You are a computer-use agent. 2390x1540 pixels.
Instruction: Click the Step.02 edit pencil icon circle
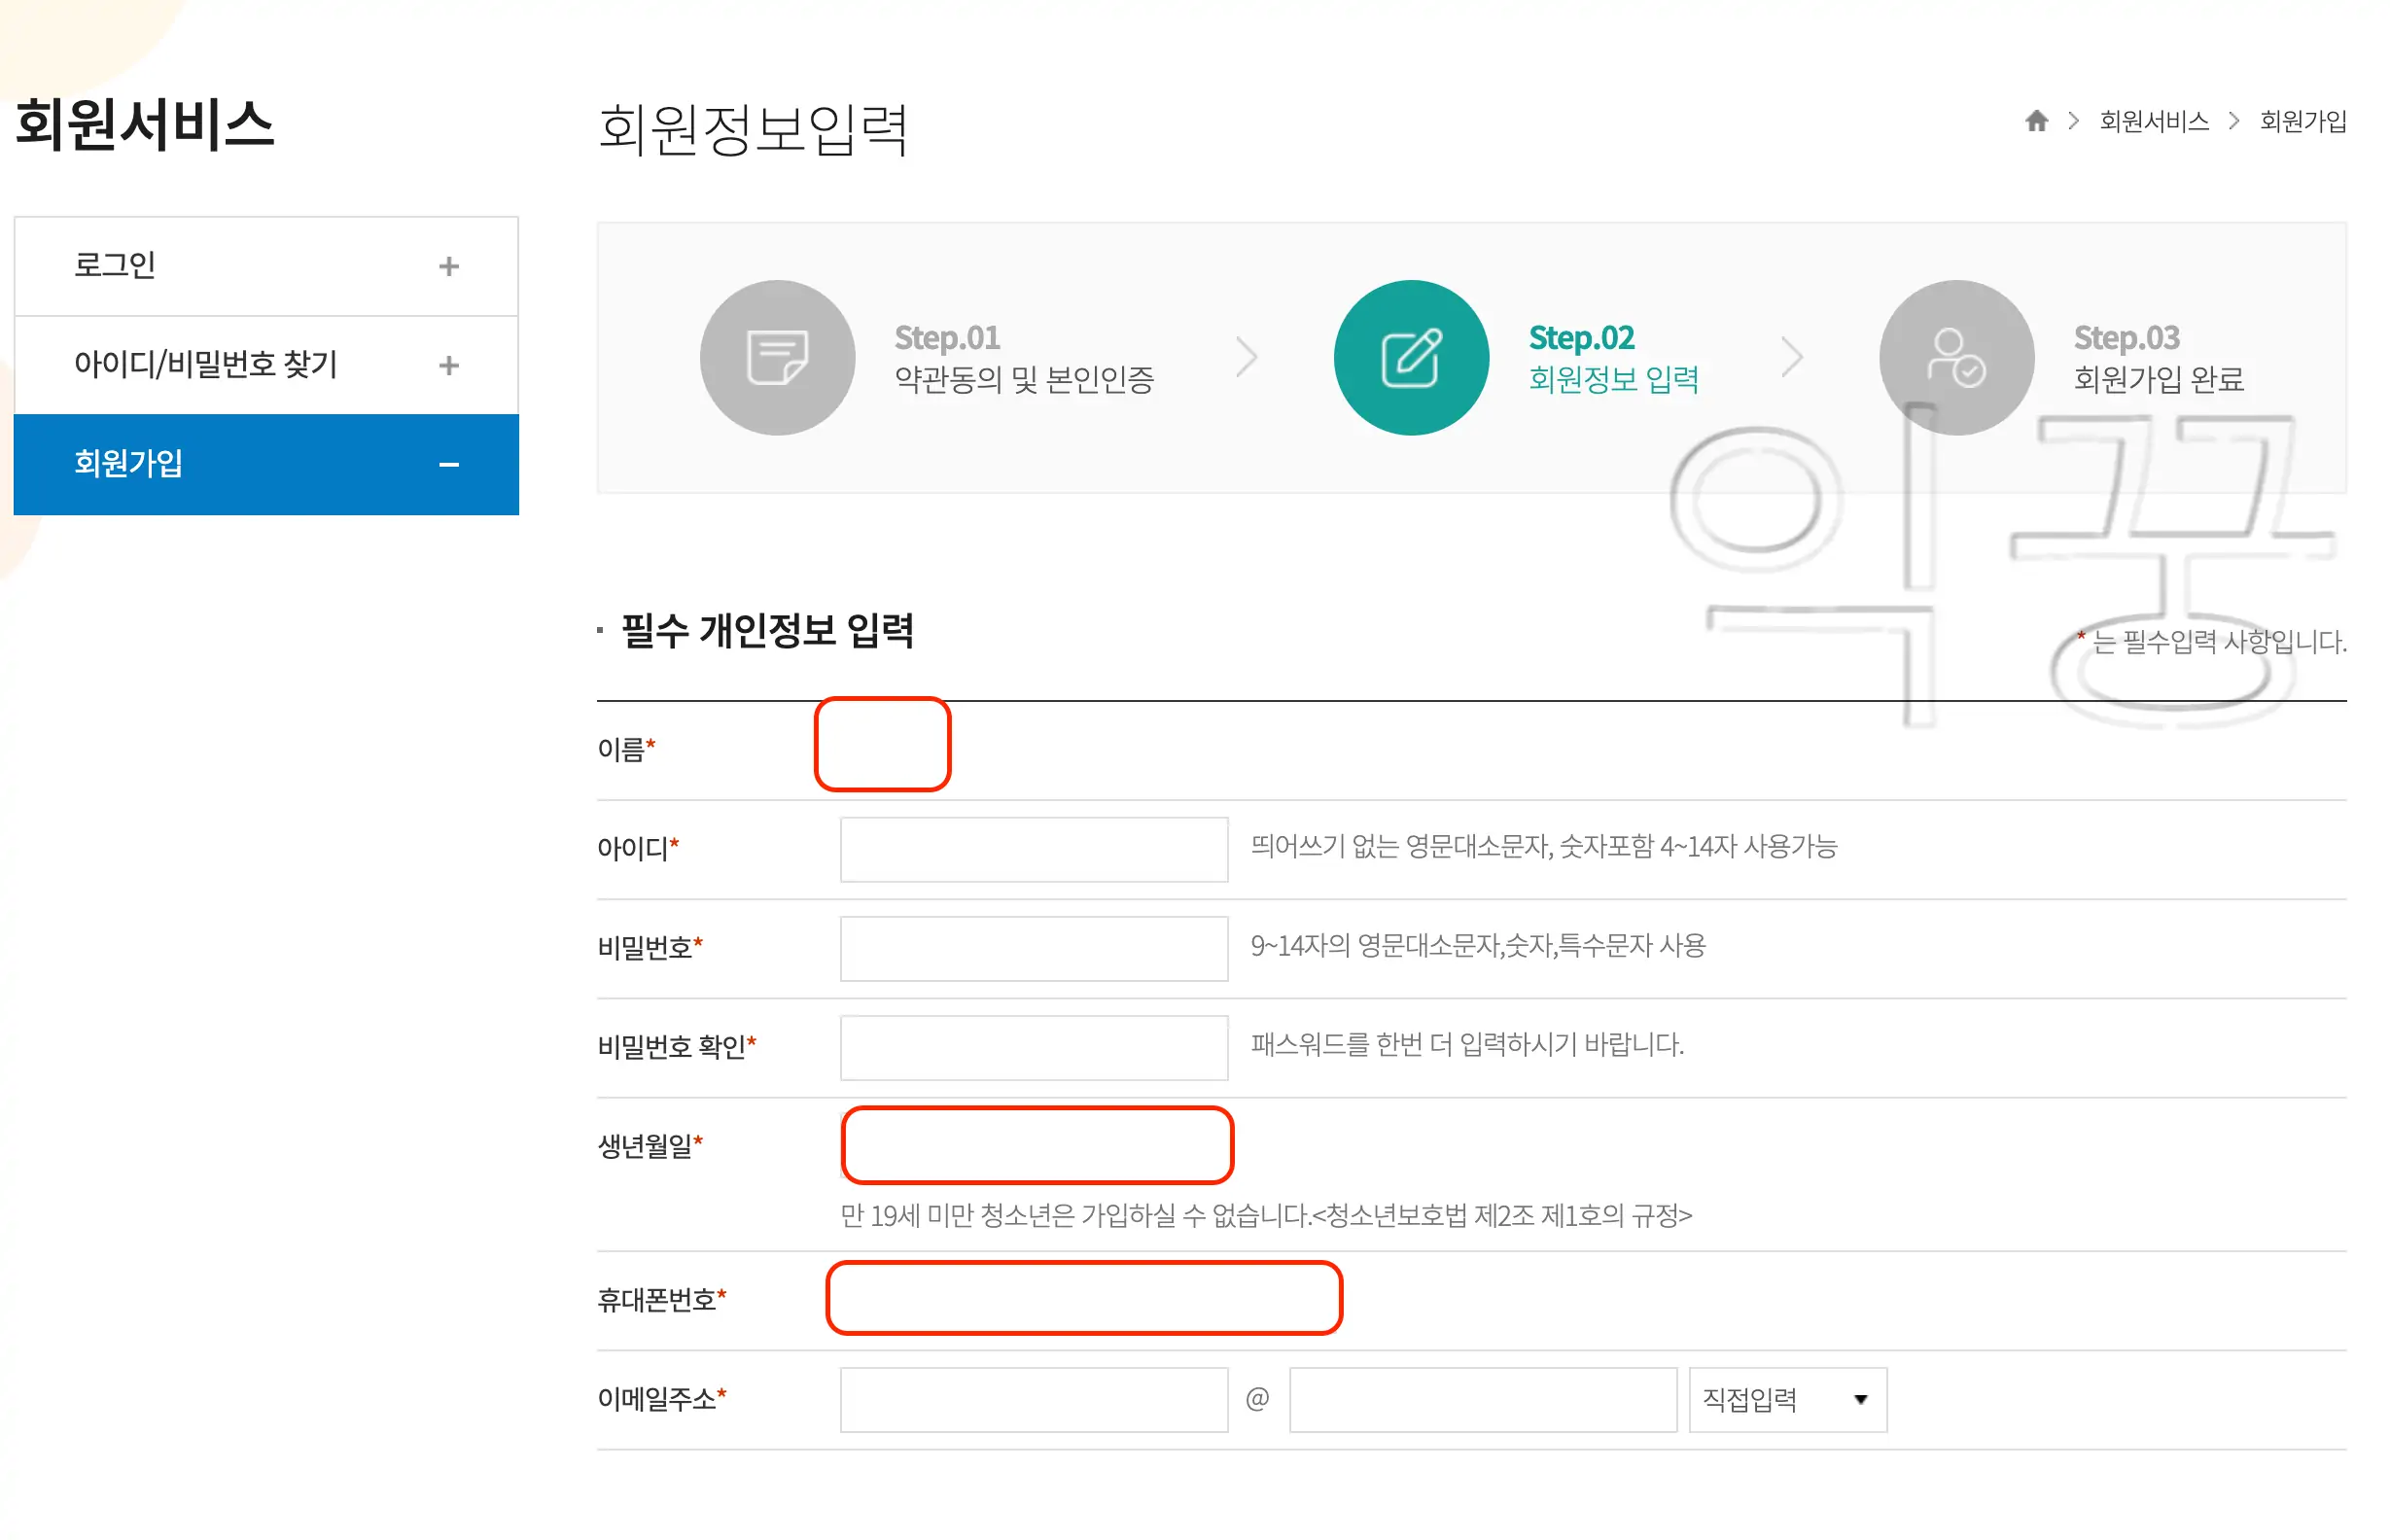point(1410,357)
